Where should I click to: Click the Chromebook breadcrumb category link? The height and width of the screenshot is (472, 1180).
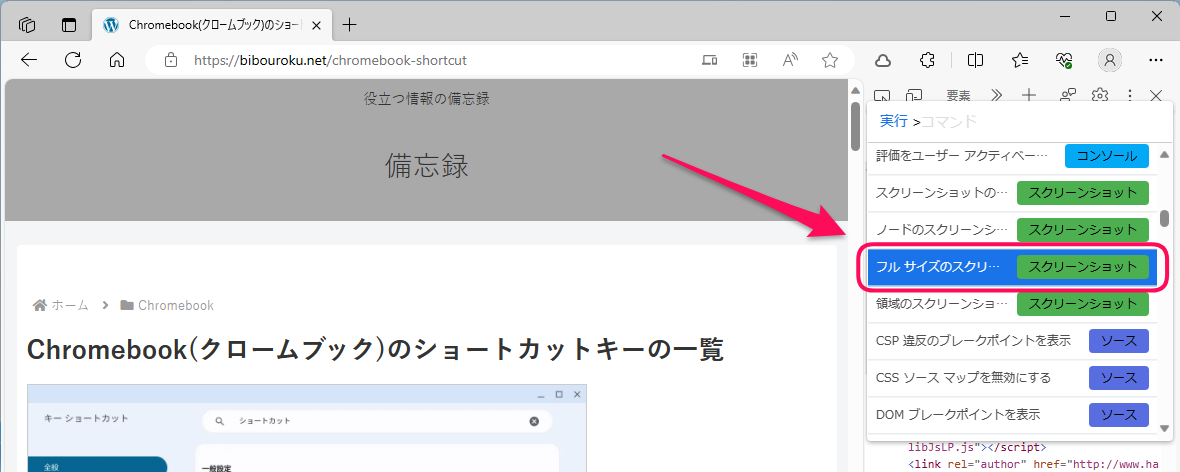coord(166,305)
